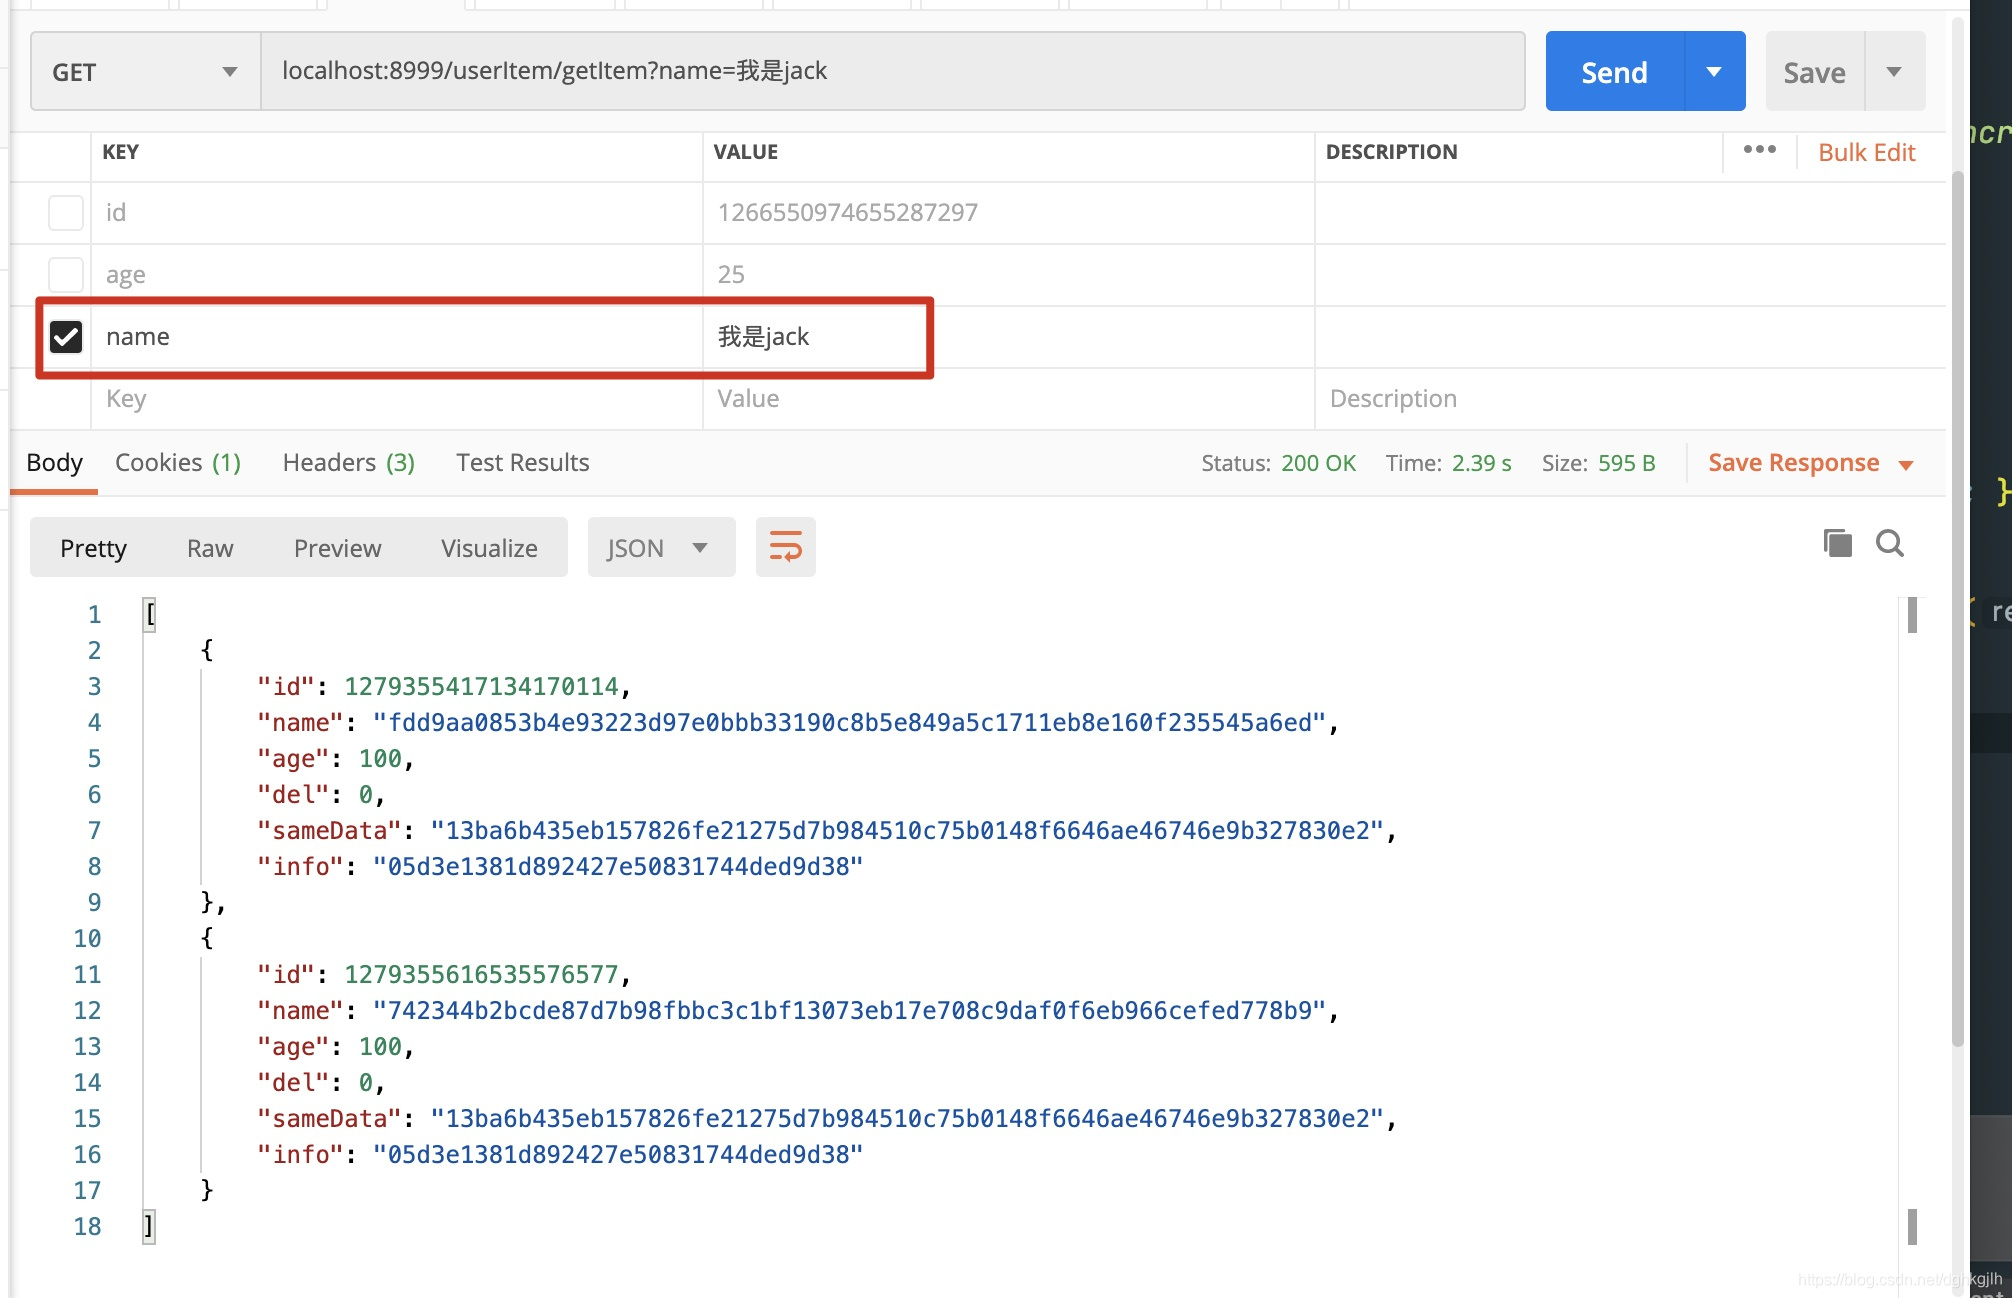Change the GET request method
Screen dimensions: 2012x1298
click(146, 71)
